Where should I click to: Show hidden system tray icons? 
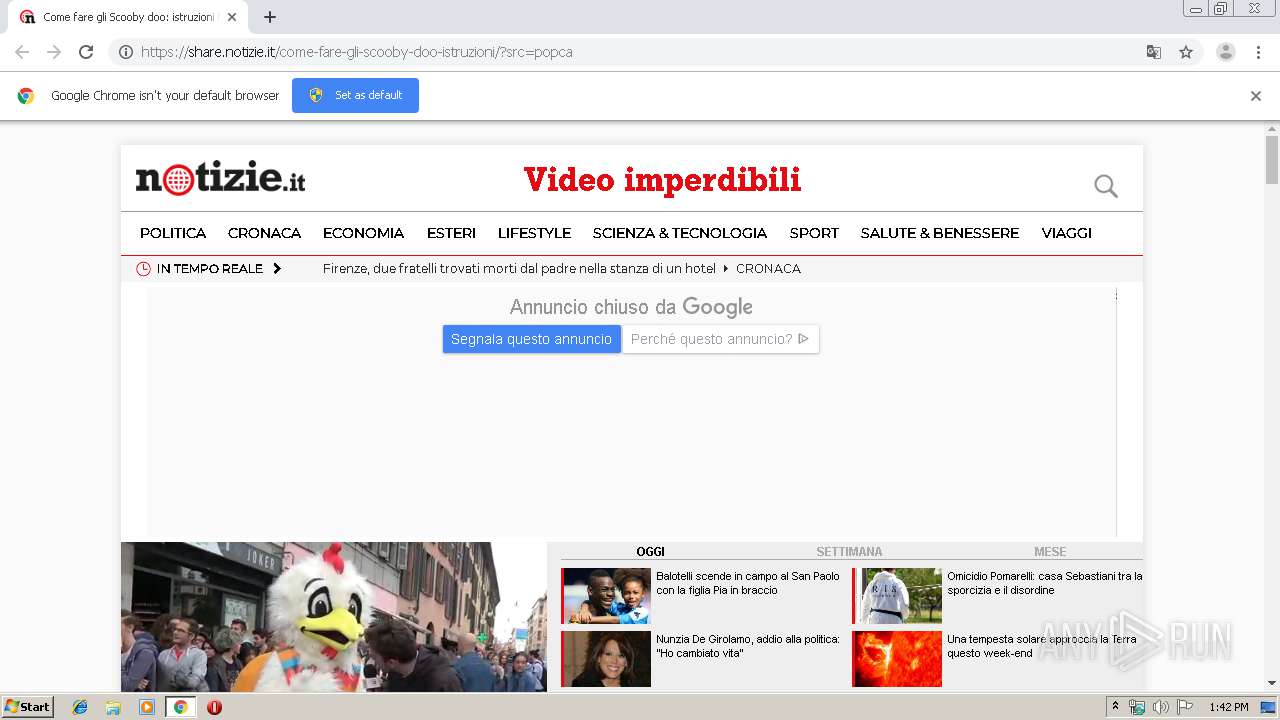[1115, 707]
